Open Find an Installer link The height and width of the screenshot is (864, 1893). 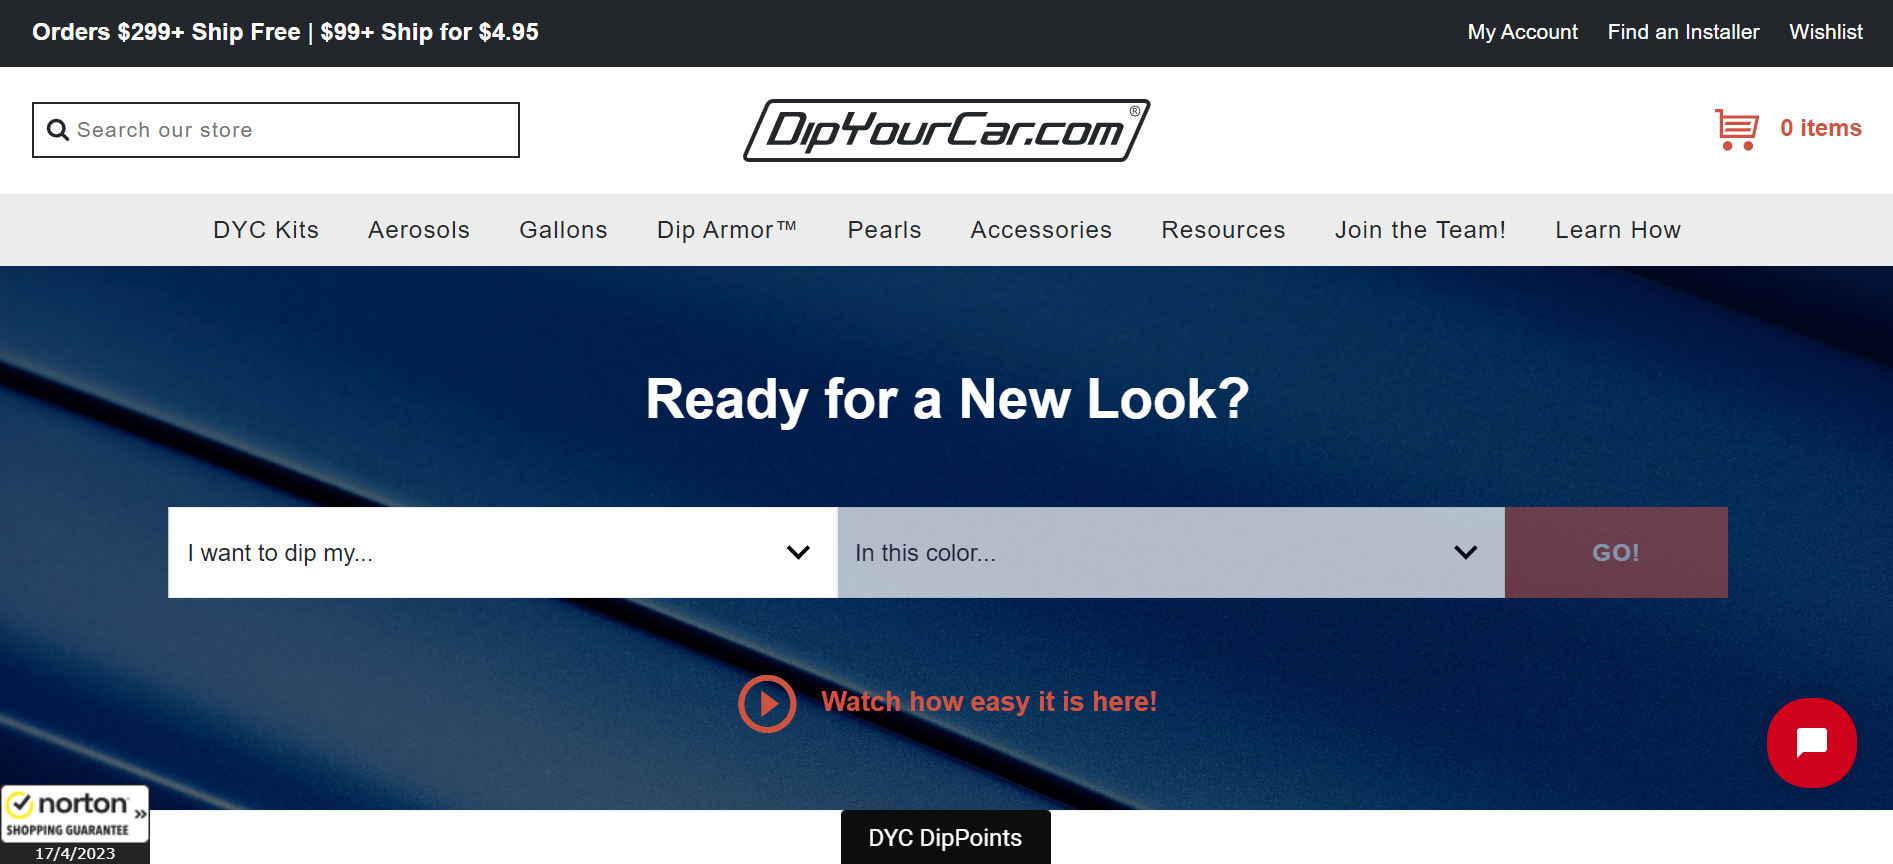point(1683,32)
